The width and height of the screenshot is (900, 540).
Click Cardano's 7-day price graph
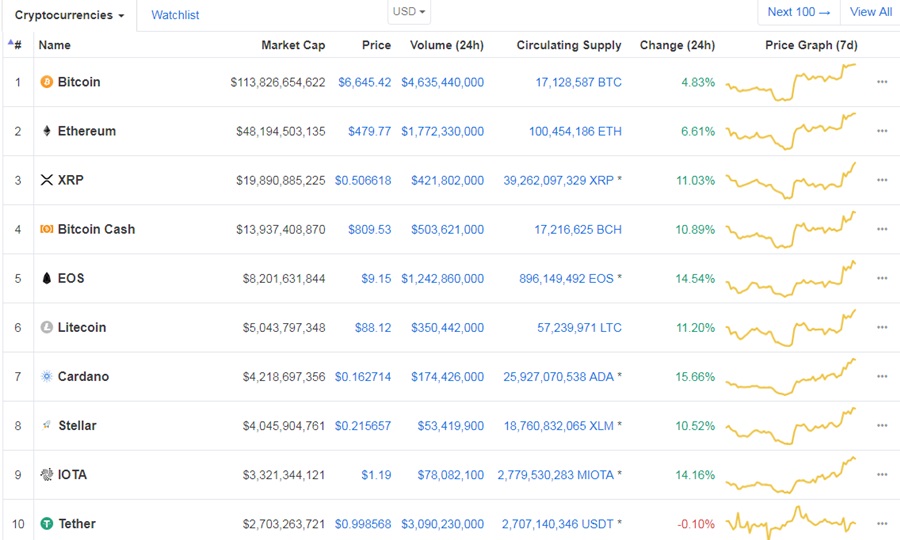coord(790,376)
